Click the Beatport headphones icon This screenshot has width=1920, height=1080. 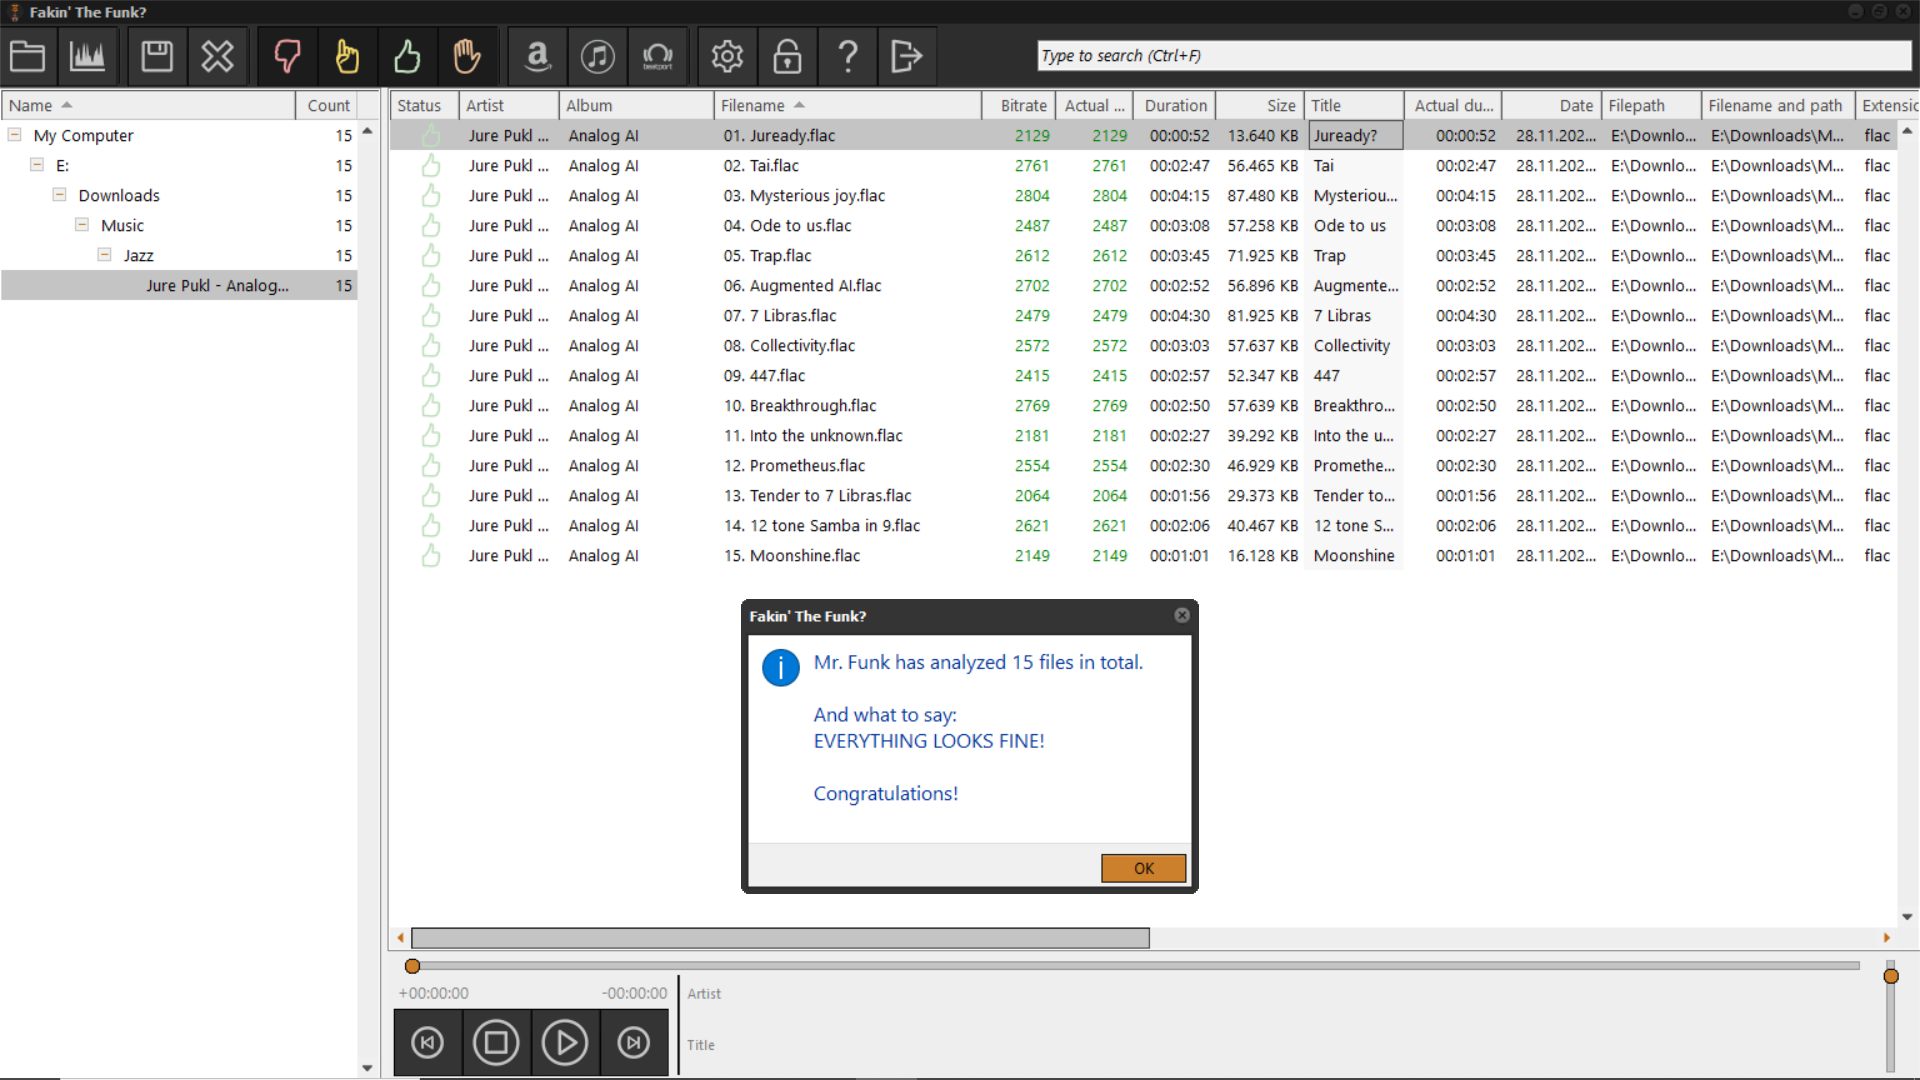[x=657, y=56]
